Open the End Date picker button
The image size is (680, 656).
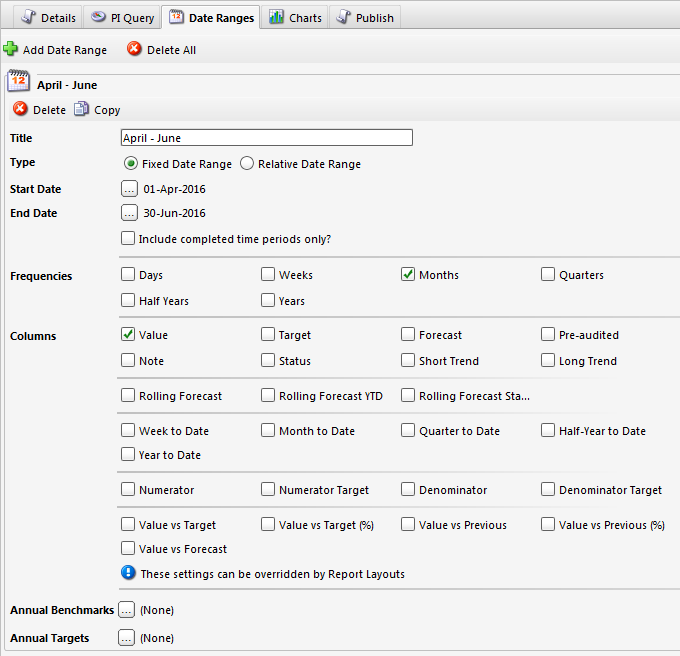129,212
